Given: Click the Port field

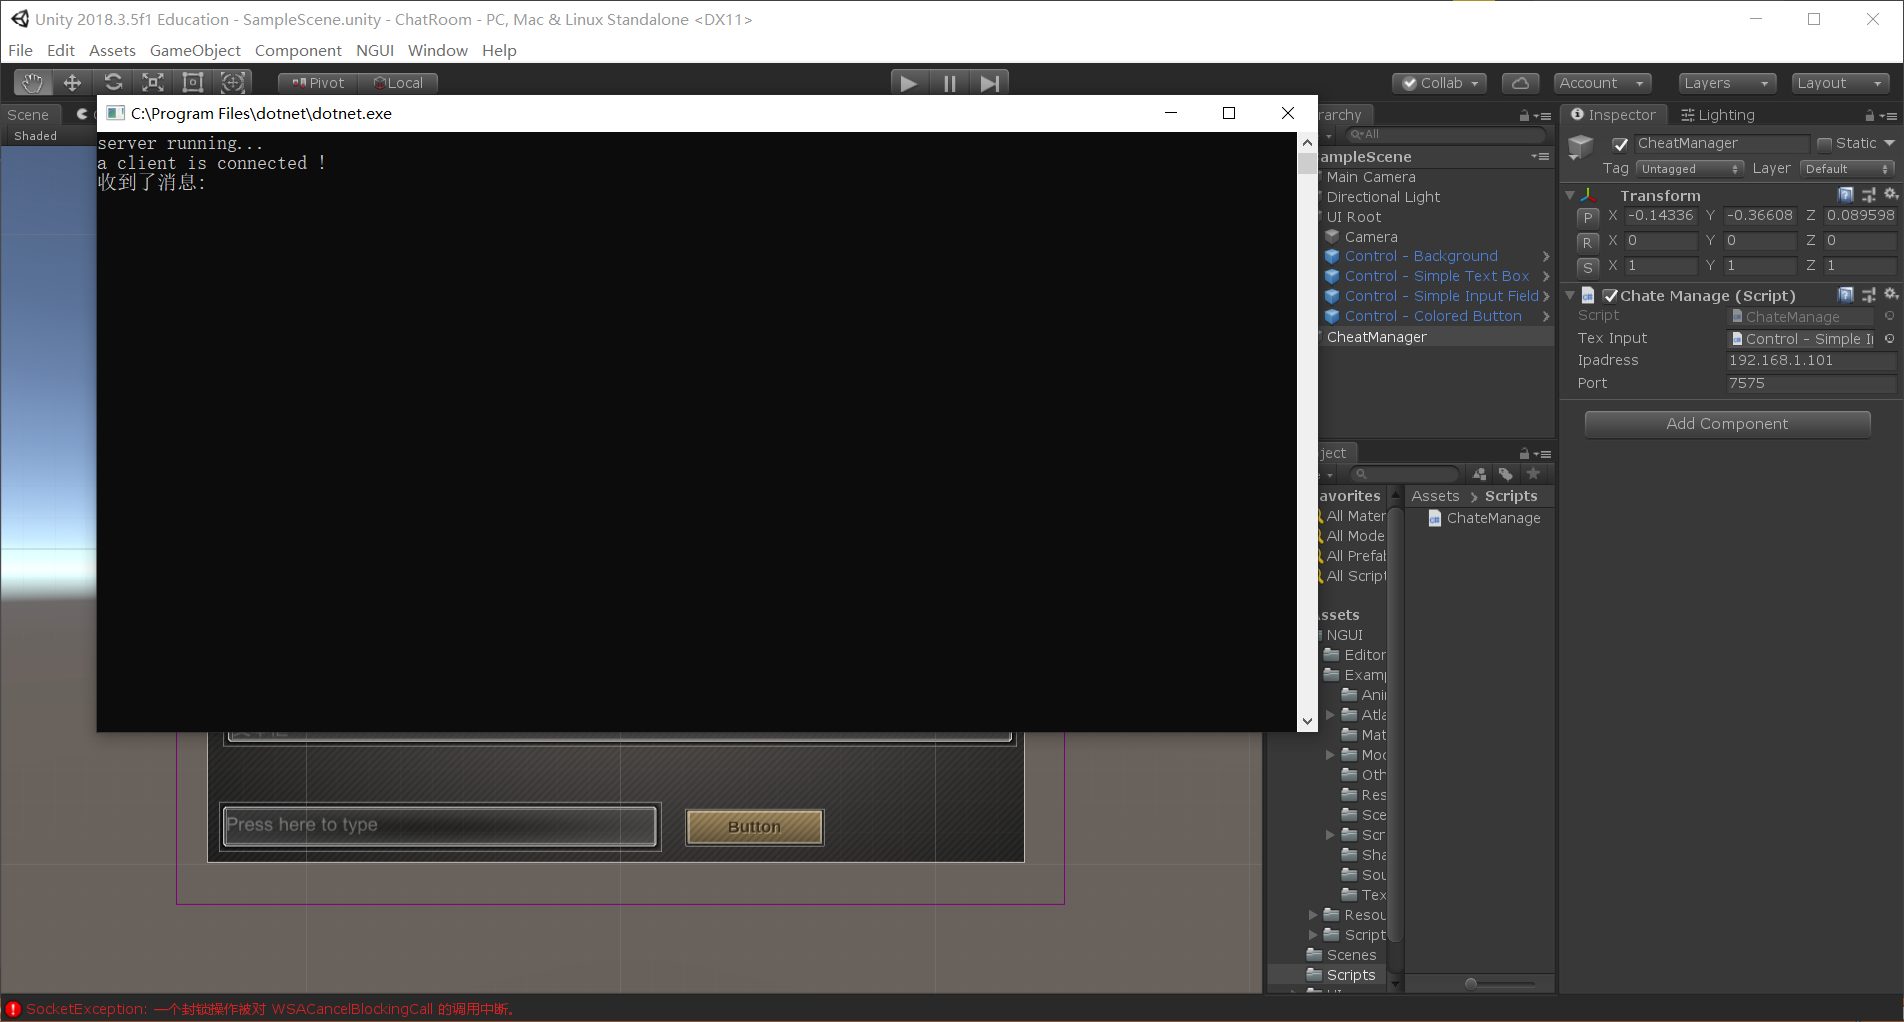Looking at the screenshot, I should (1811, 384).
